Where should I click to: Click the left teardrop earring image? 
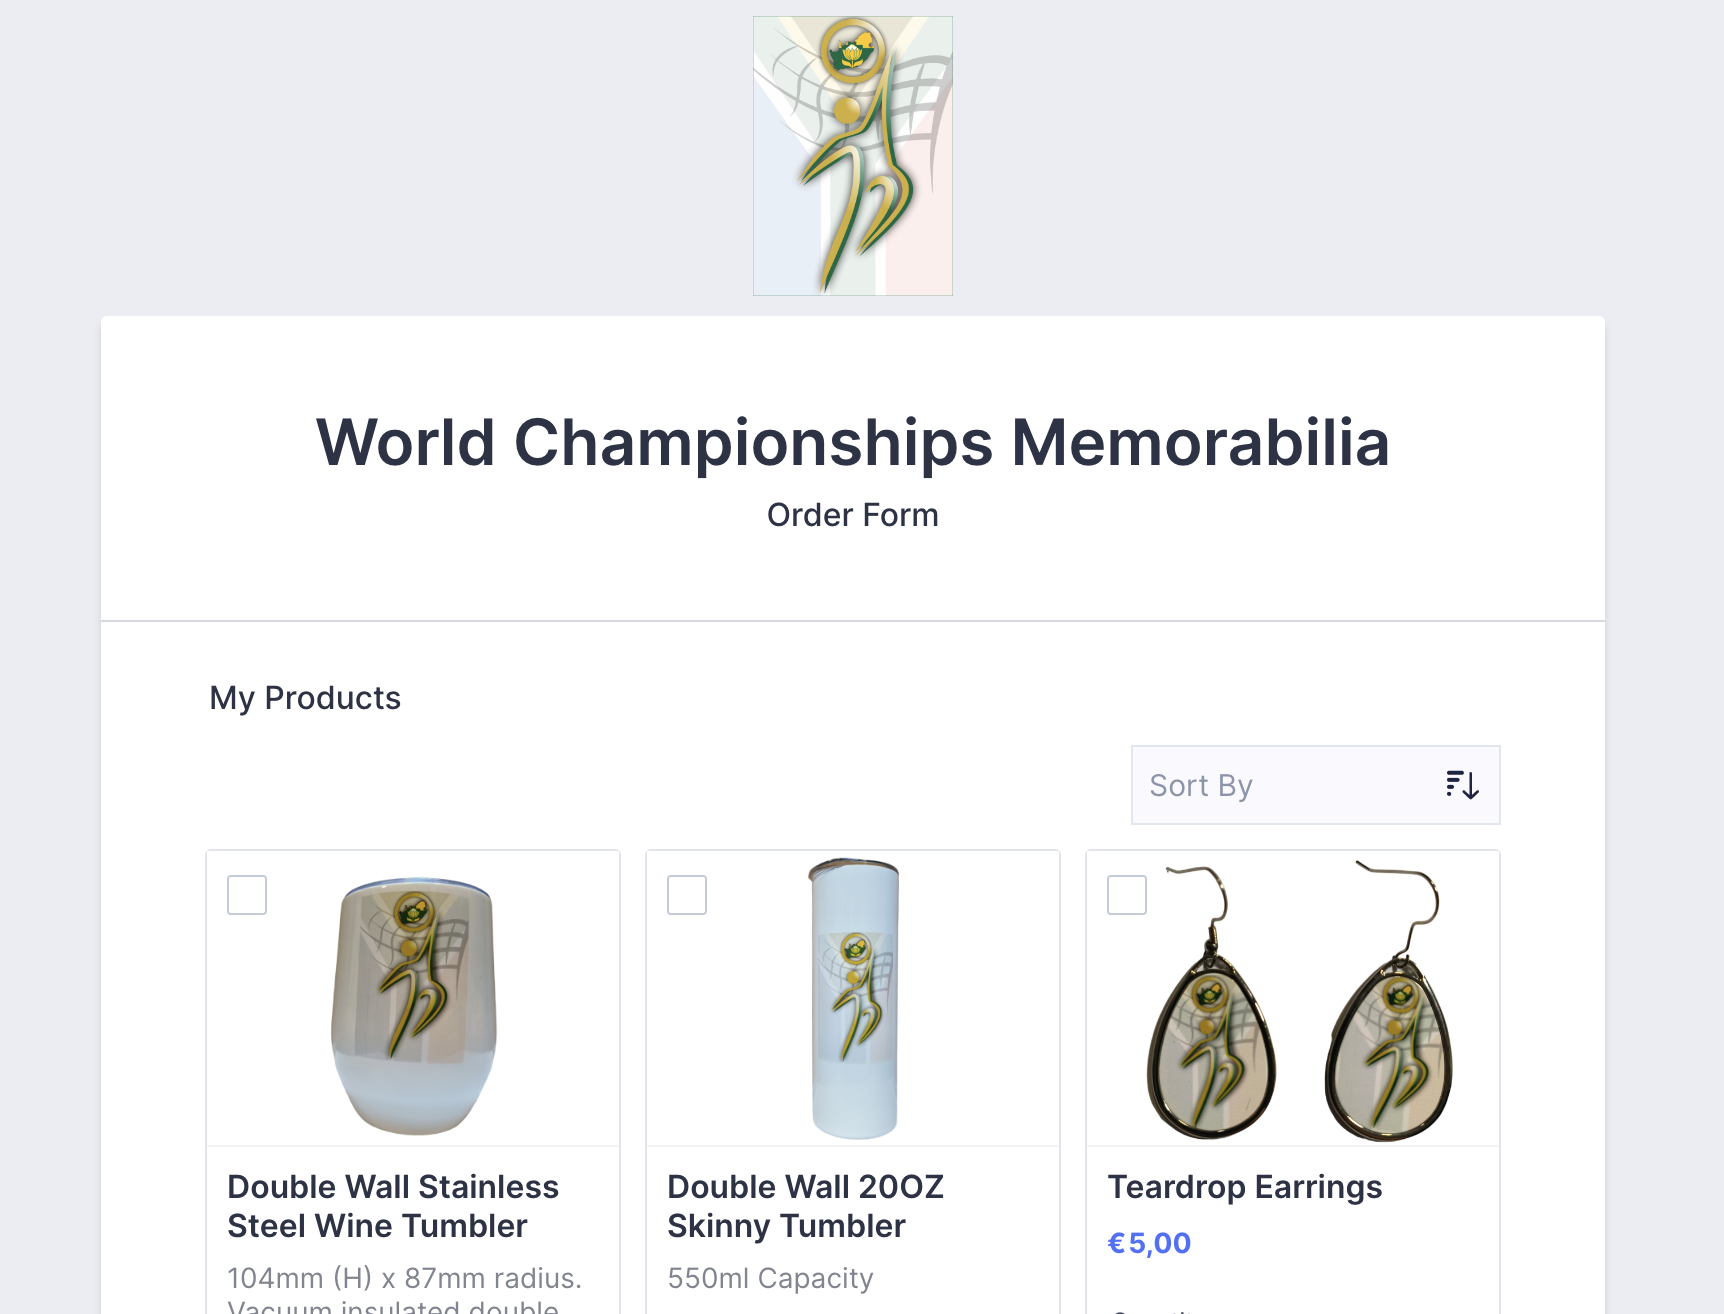[x=1208, y=1030]
